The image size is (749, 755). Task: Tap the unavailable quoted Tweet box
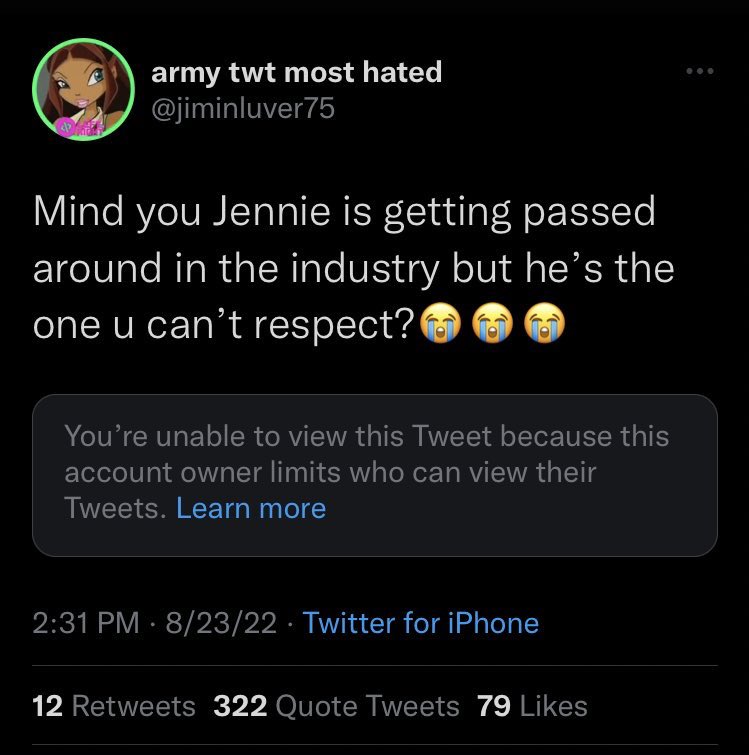(x=374, y=475)
